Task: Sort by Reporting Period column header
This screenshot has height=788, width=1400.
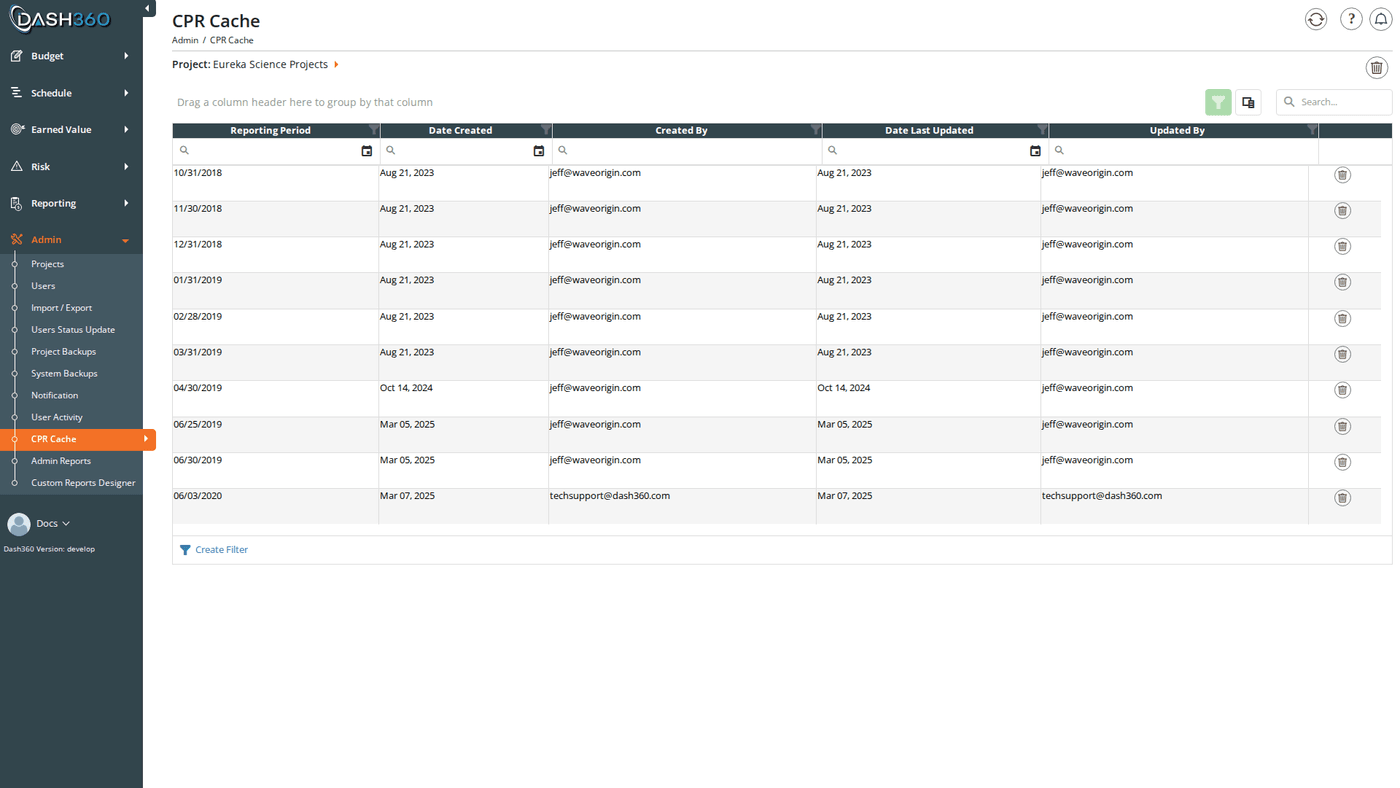Action: [270, 130]
